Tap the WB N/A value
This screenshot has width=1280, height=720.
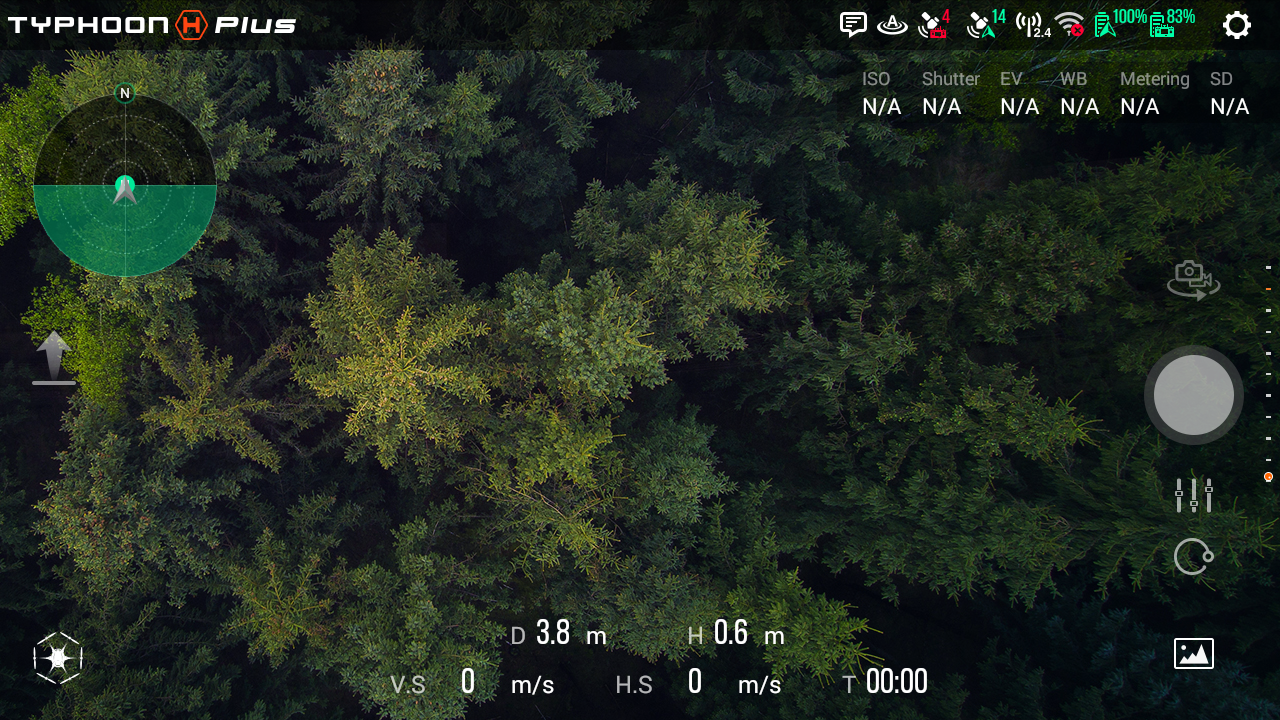pyautogui.click(x=1079, y=107)
